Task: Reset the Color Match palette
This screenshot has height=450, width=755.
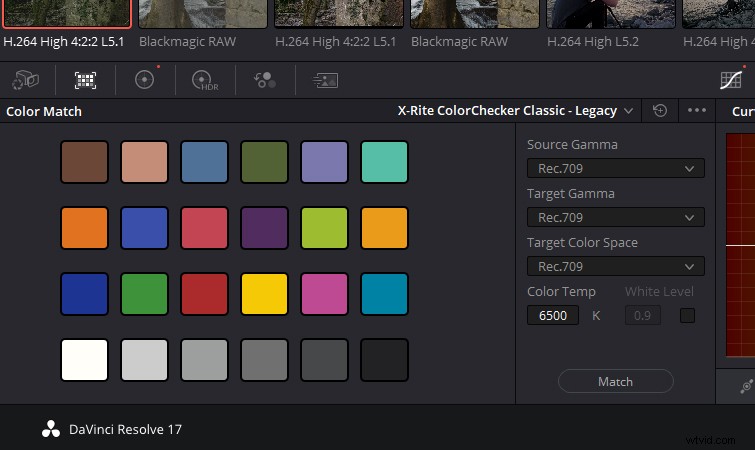Action: coord(660,111)
